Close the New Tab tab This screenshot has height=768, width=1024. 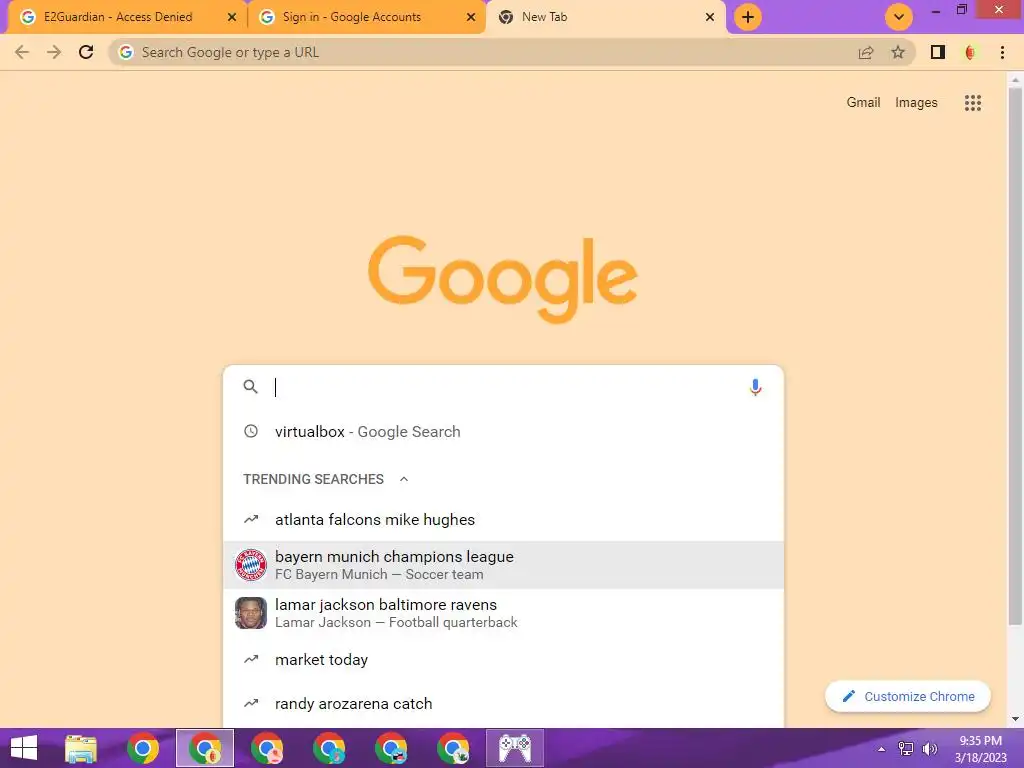coord(710,17)
